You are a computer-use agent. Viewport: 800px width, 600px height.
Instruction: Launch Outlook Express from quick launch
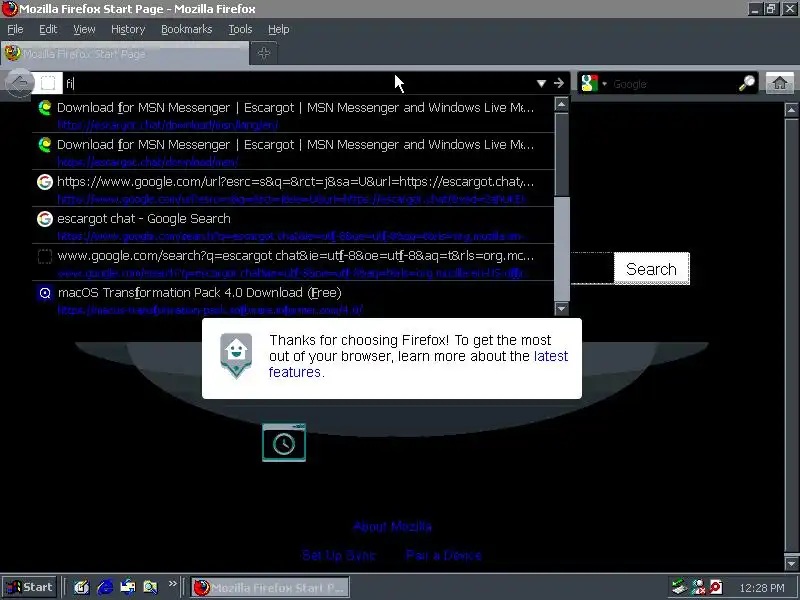coord(128,587)
